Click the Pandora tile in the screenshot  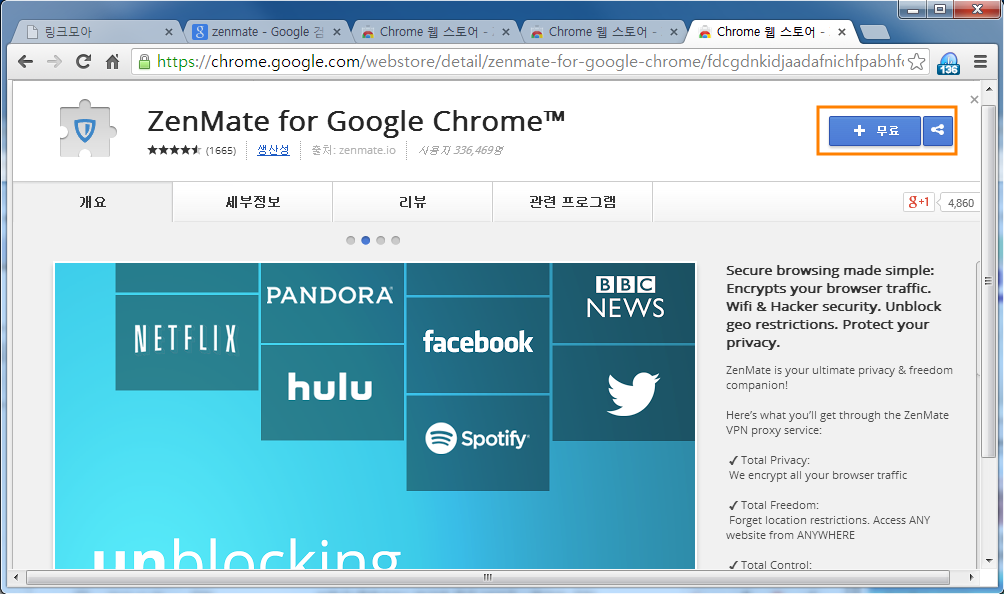[332, 303]
